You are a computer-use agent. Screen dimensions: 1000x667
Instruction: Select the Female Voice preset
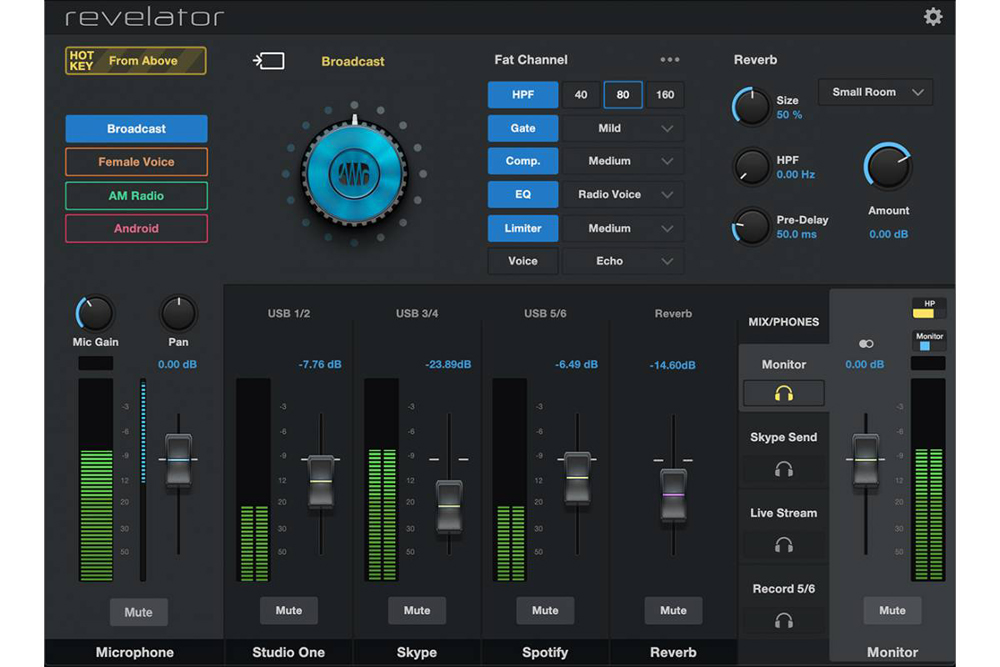coord(136,162)
